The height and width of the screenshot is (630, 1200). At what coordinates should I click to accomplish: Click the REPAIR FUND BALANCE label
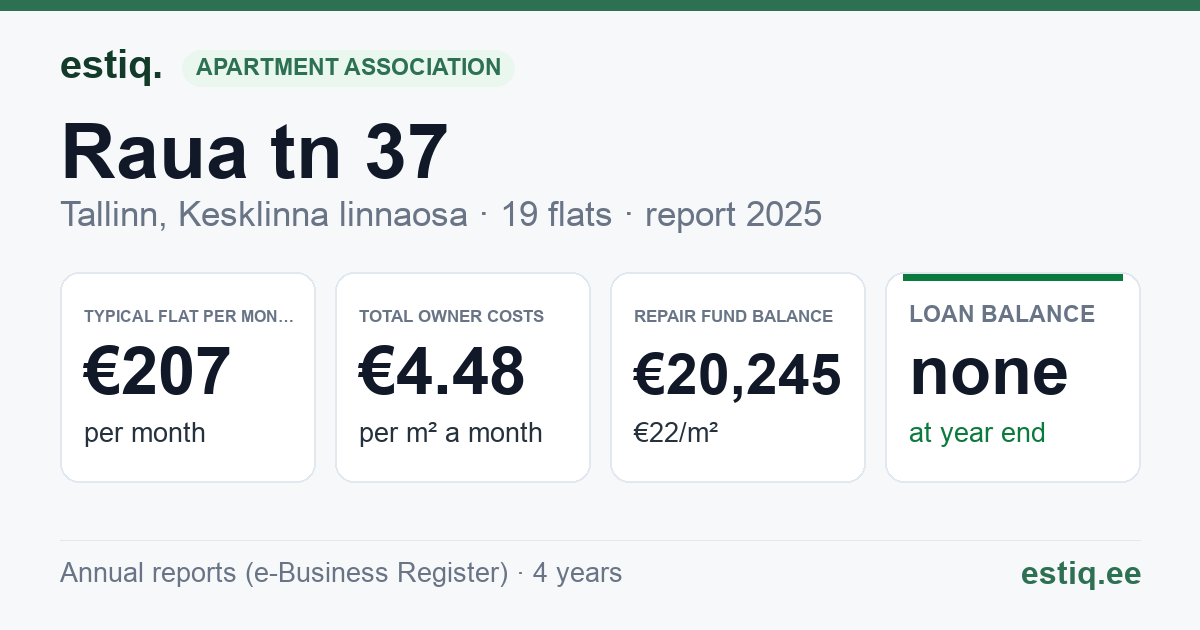click(x=734, y=316)
